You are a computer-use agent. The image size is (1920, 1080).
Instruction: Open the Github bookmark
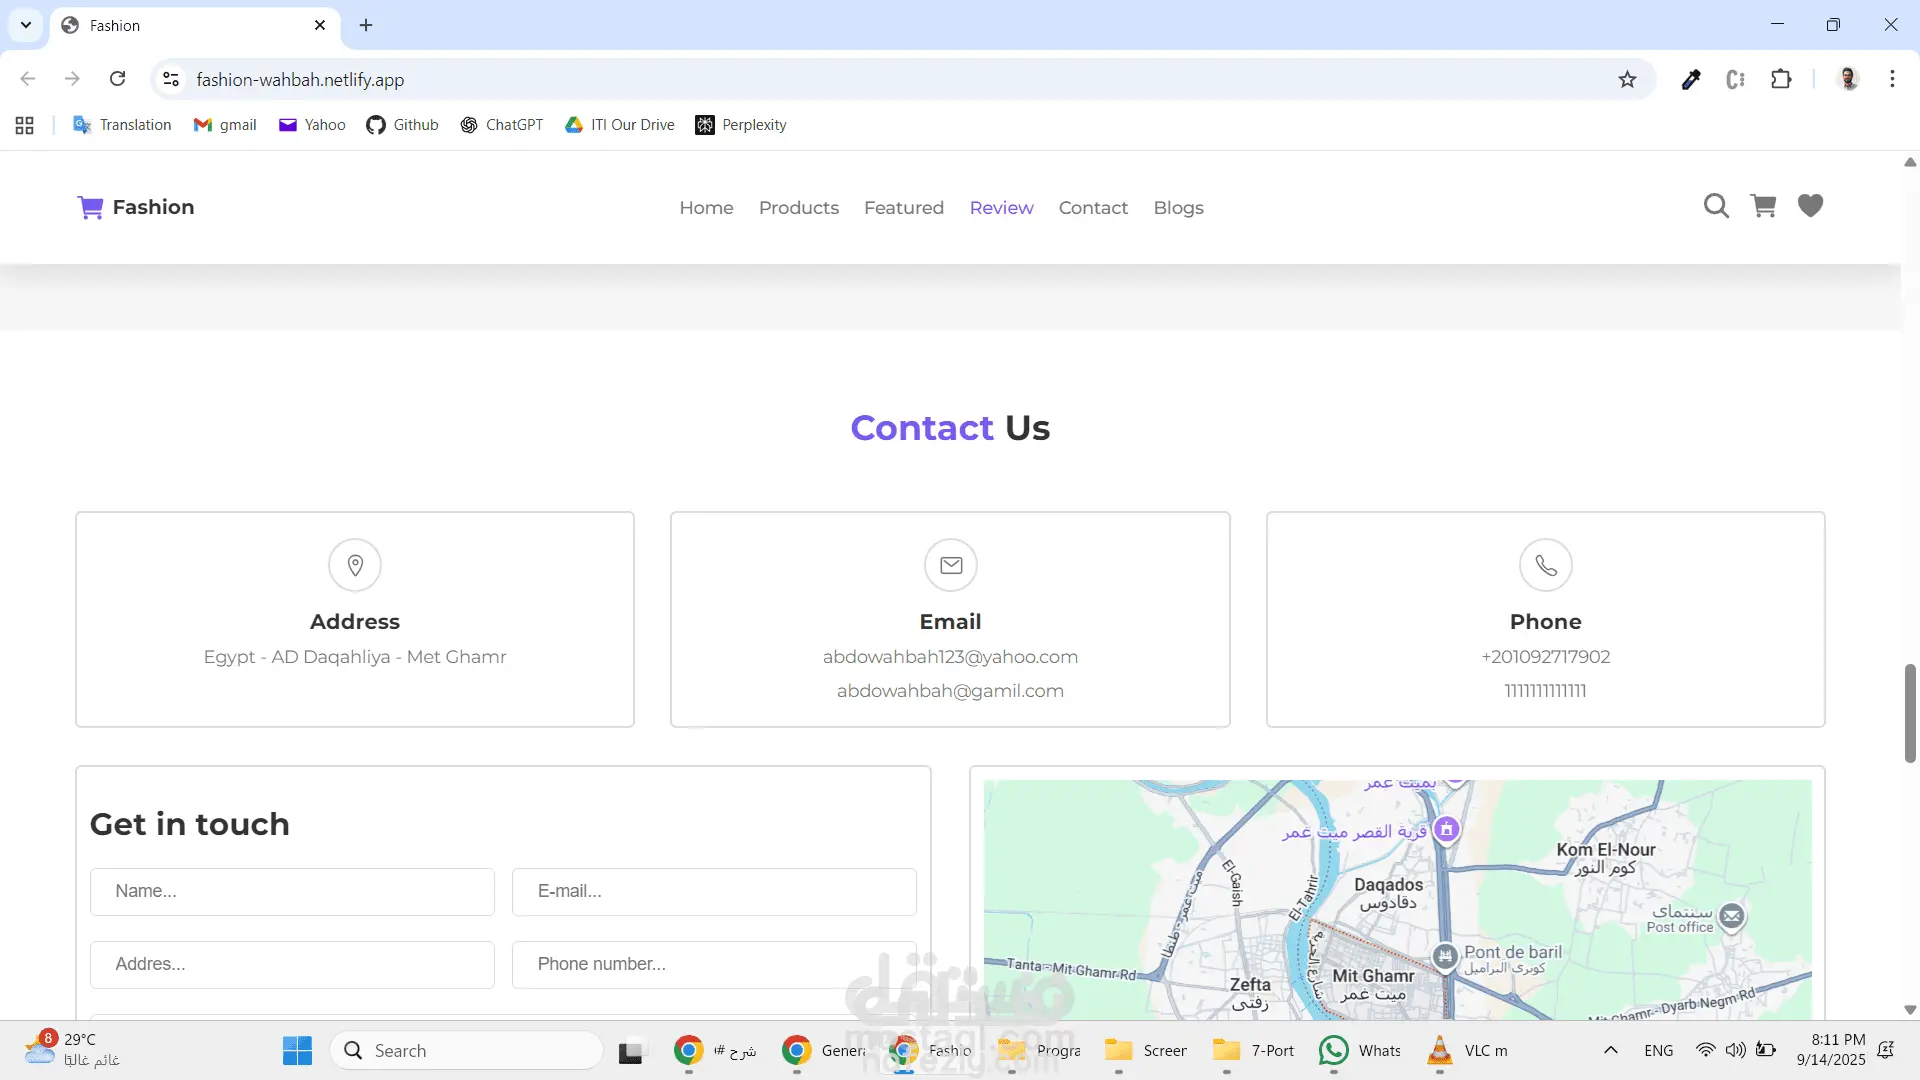pyautogui.click(x=402, y=125)
